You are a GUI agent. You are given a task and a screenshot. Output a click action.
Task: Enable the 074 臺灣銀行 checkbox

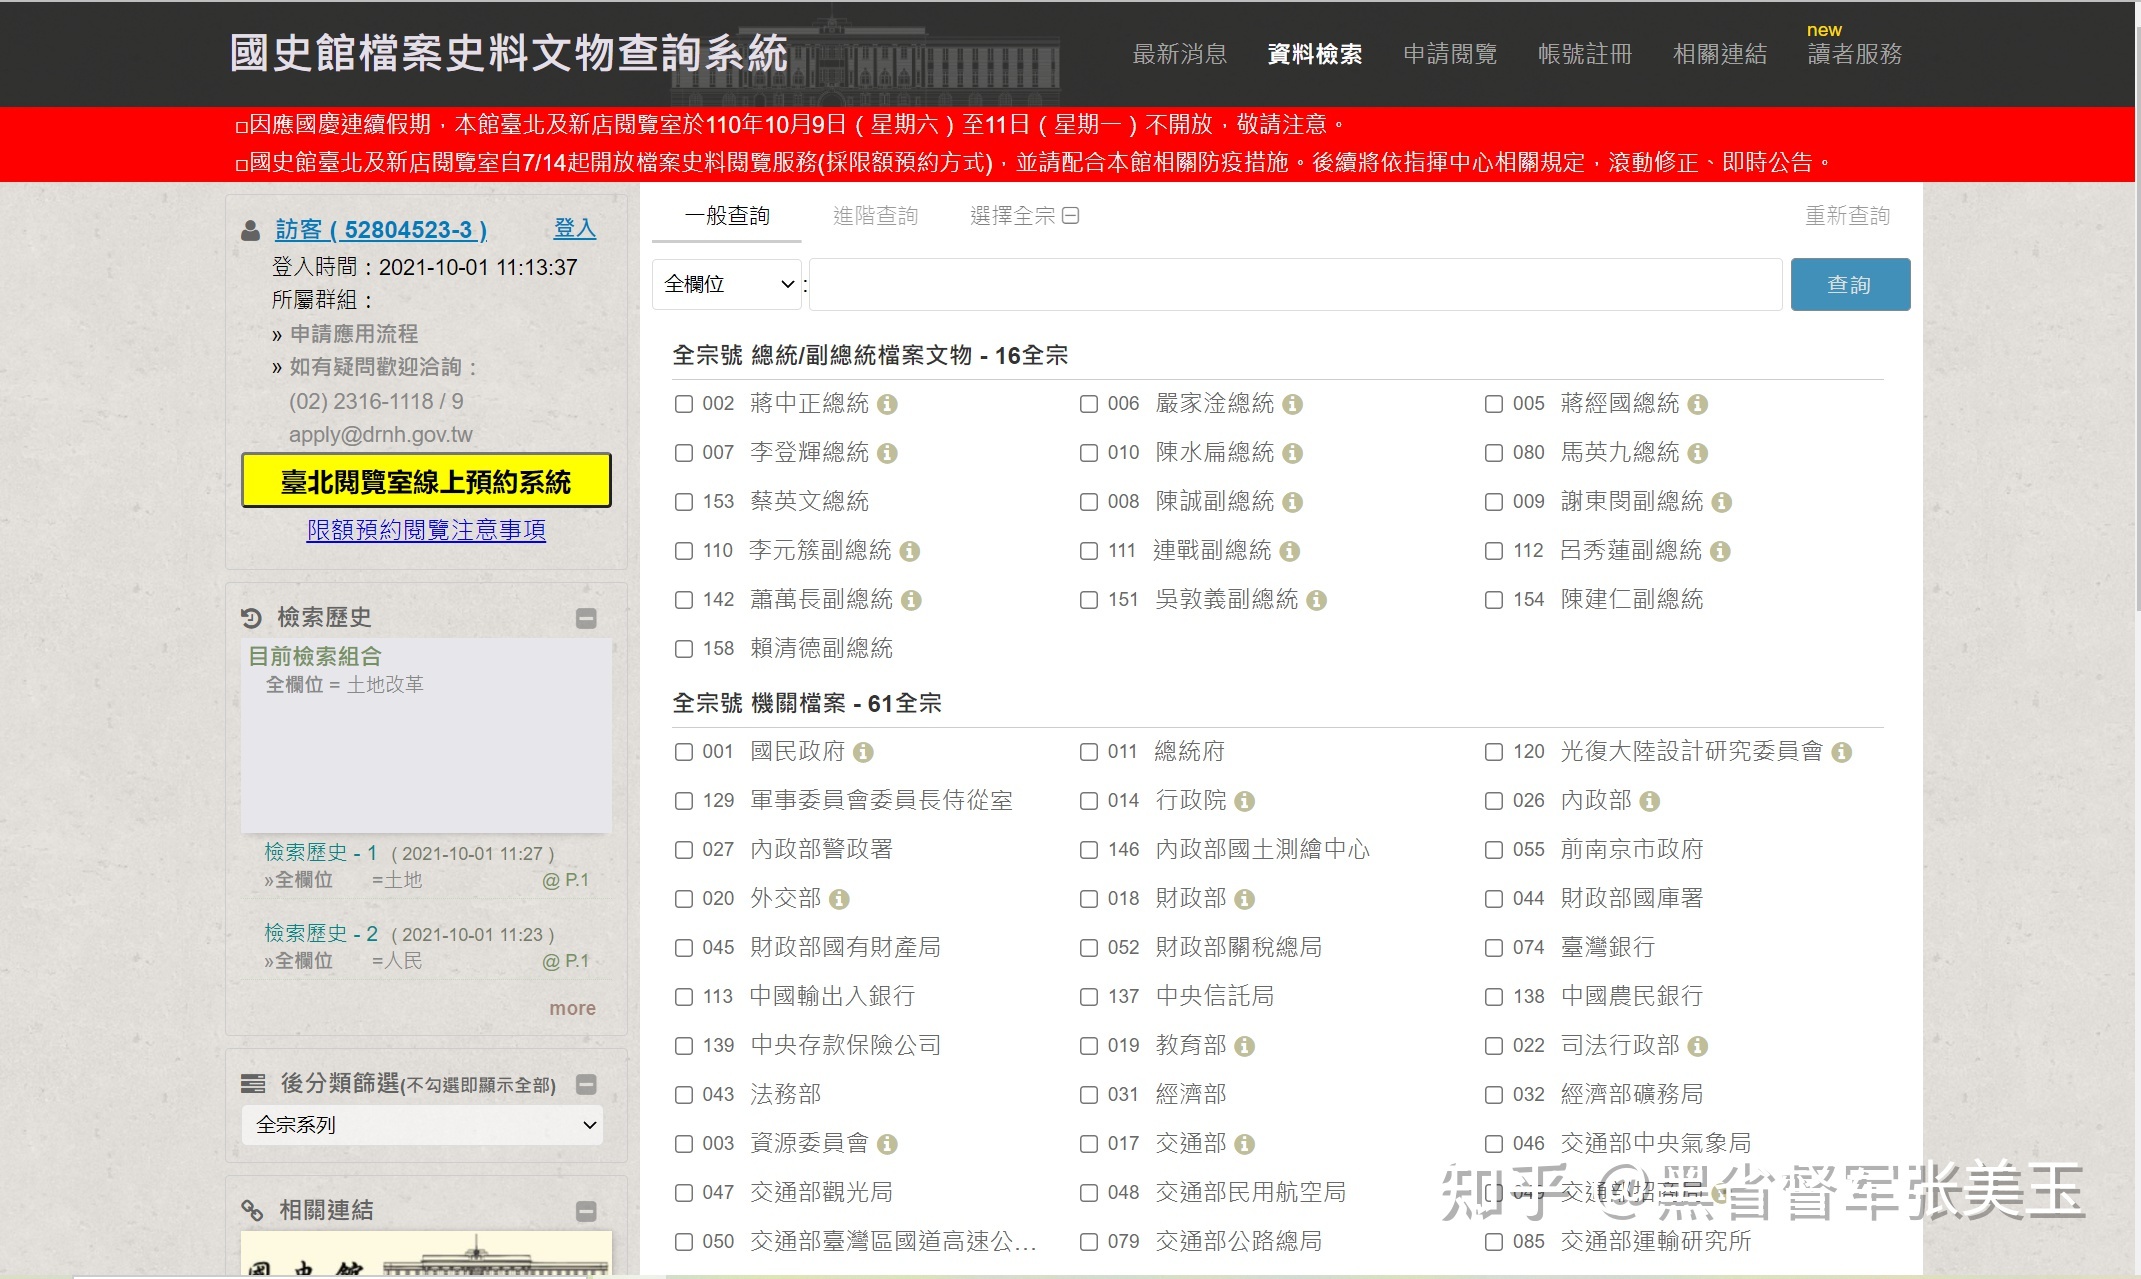tap(1494, 948)
